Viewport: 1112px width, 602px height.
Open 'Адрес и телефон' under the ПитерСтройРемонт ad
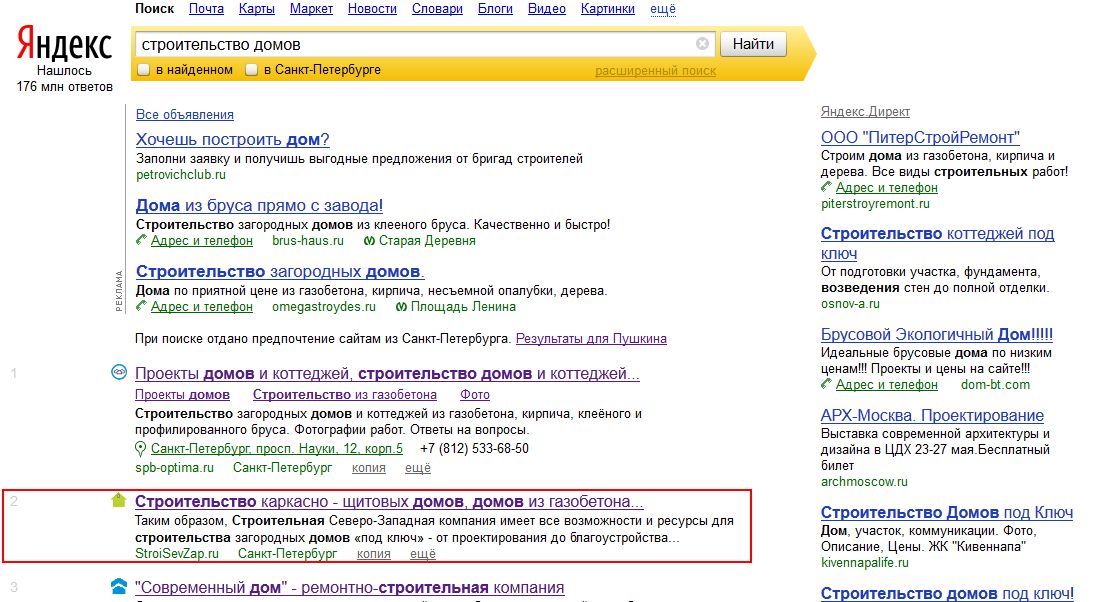[886, 187]
